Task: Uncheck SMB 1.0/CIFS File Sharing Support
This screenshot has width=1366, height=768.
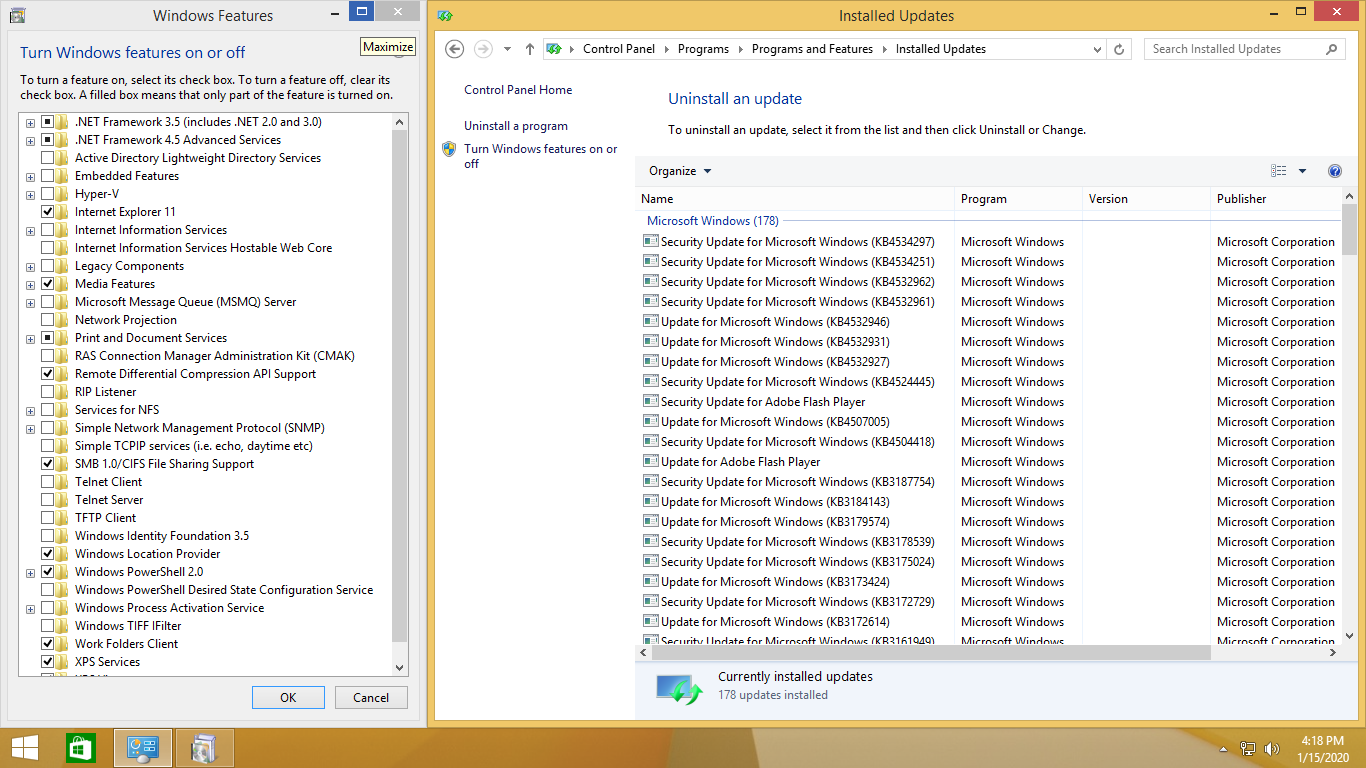Action: click(x=48, y=464)
